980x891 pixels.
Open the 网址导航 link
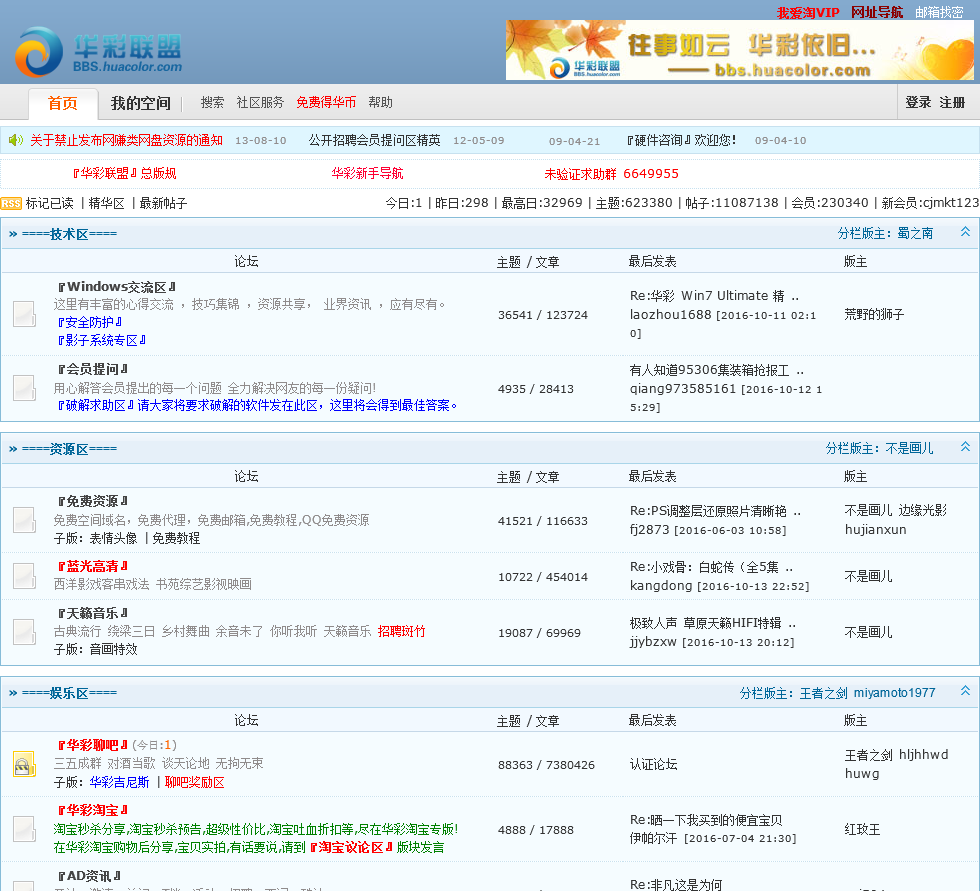pos(876,12)
